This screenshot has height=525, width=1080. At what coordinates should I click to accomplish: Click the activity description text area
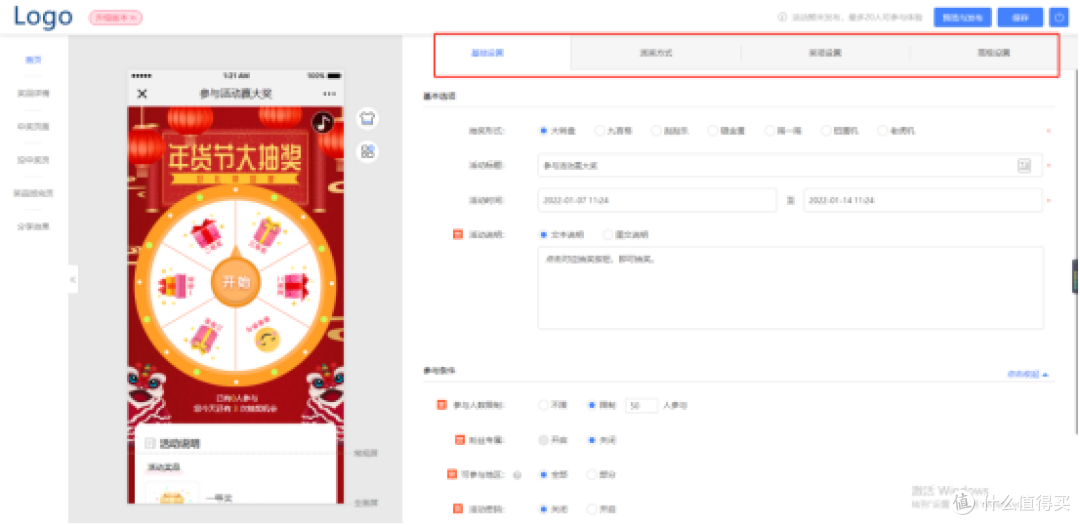coord(791,287)
